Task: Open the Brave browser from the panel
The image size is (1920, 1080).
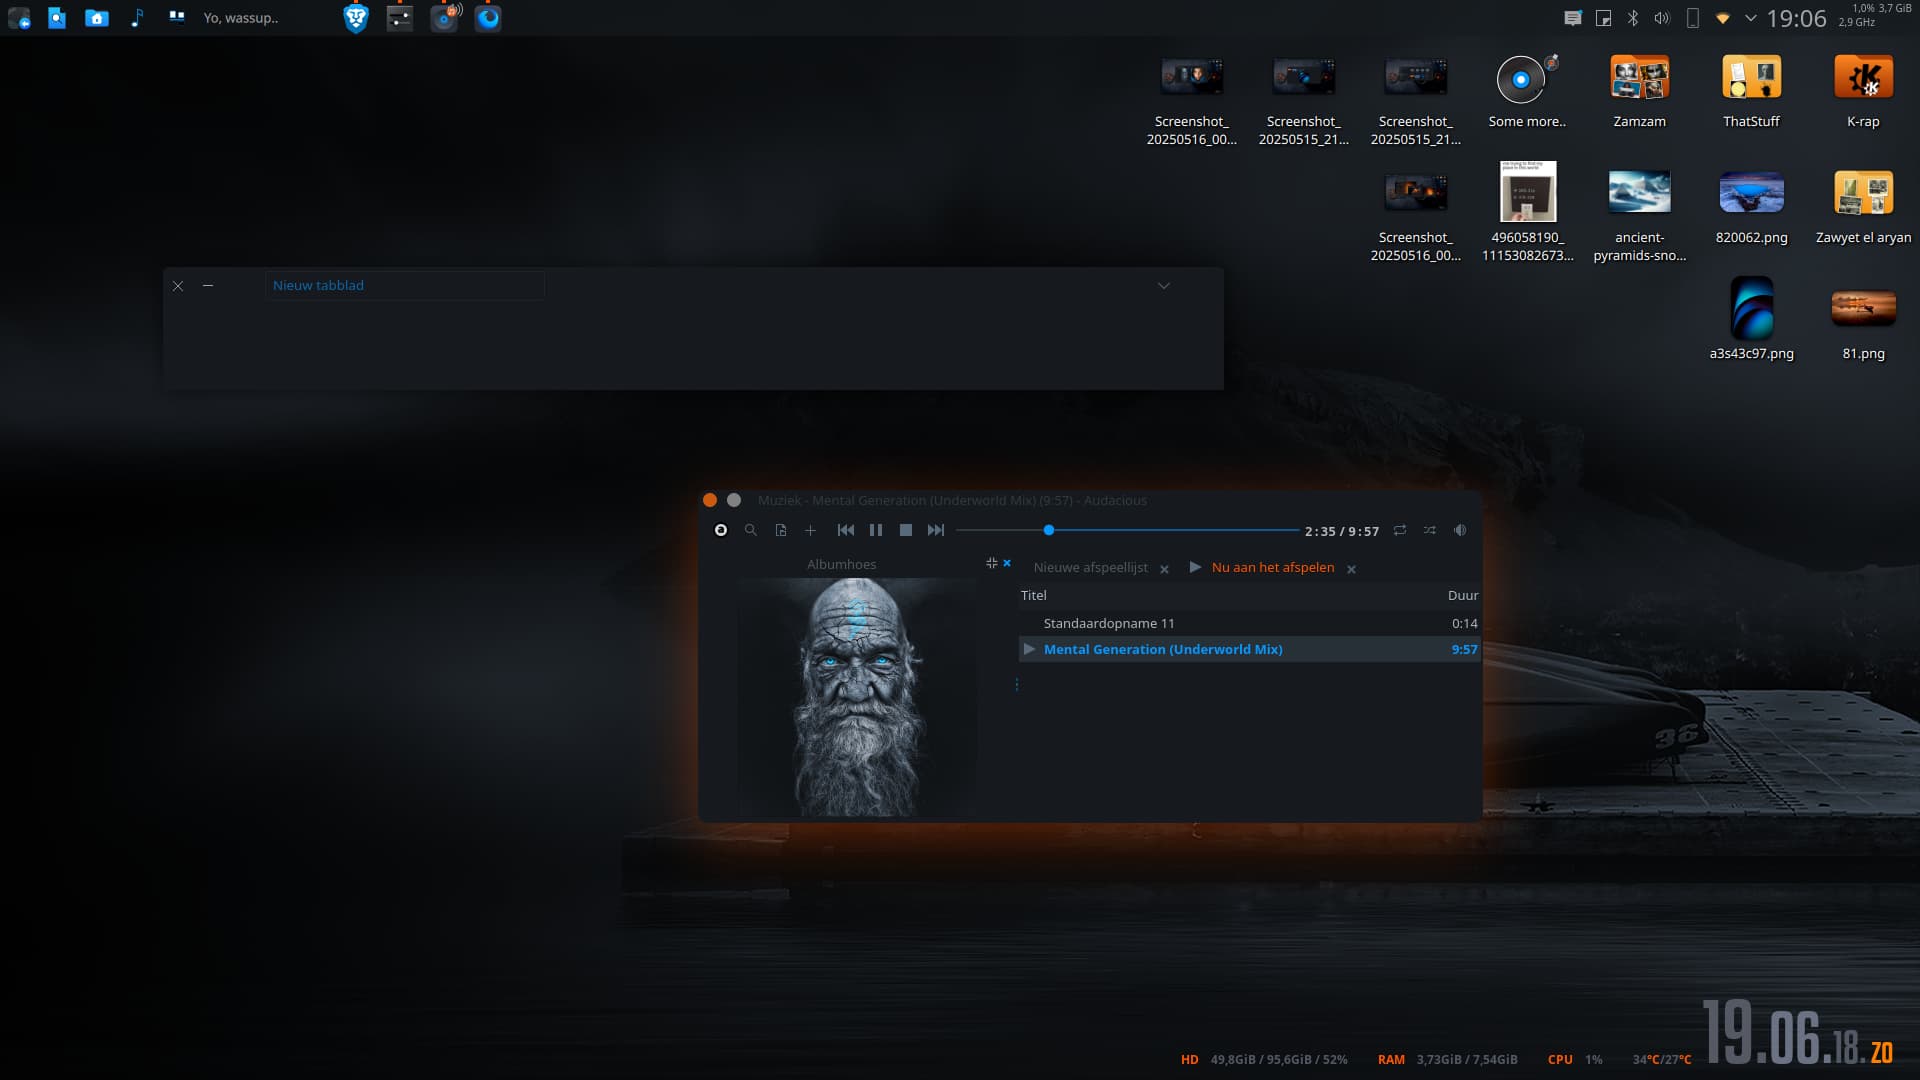Action: tap(356, 18)
